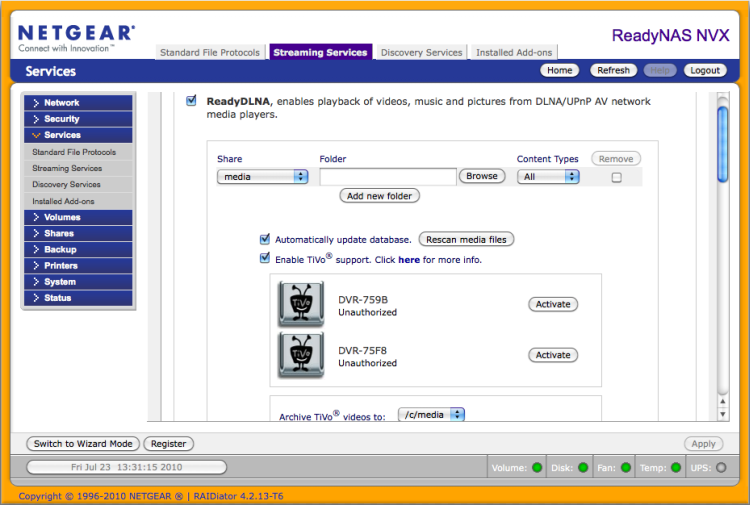The width and height of the screenshot is (750, 505).
Task: Toggle Automatically update database checkbox
Action: coord(265,239)
